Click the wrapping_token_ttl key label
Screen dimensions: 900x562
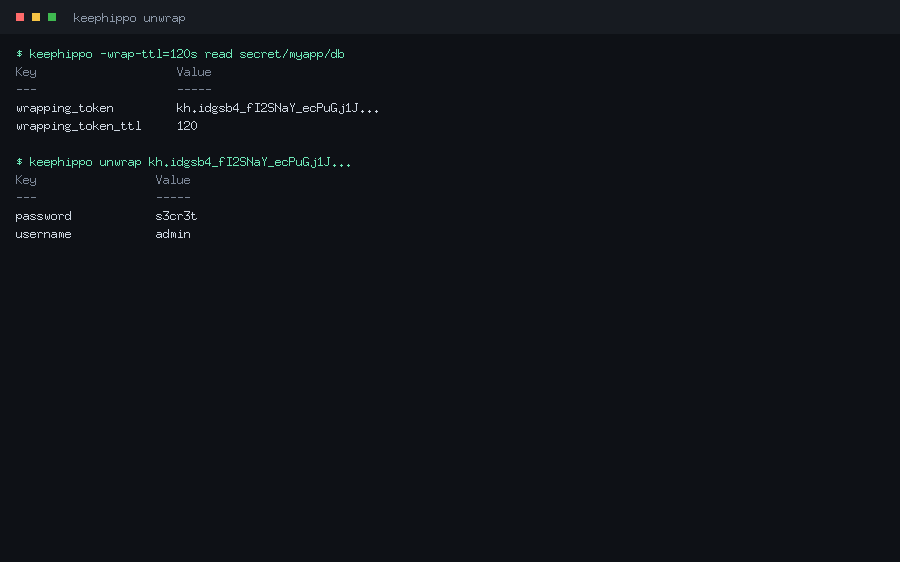[79, 126]
